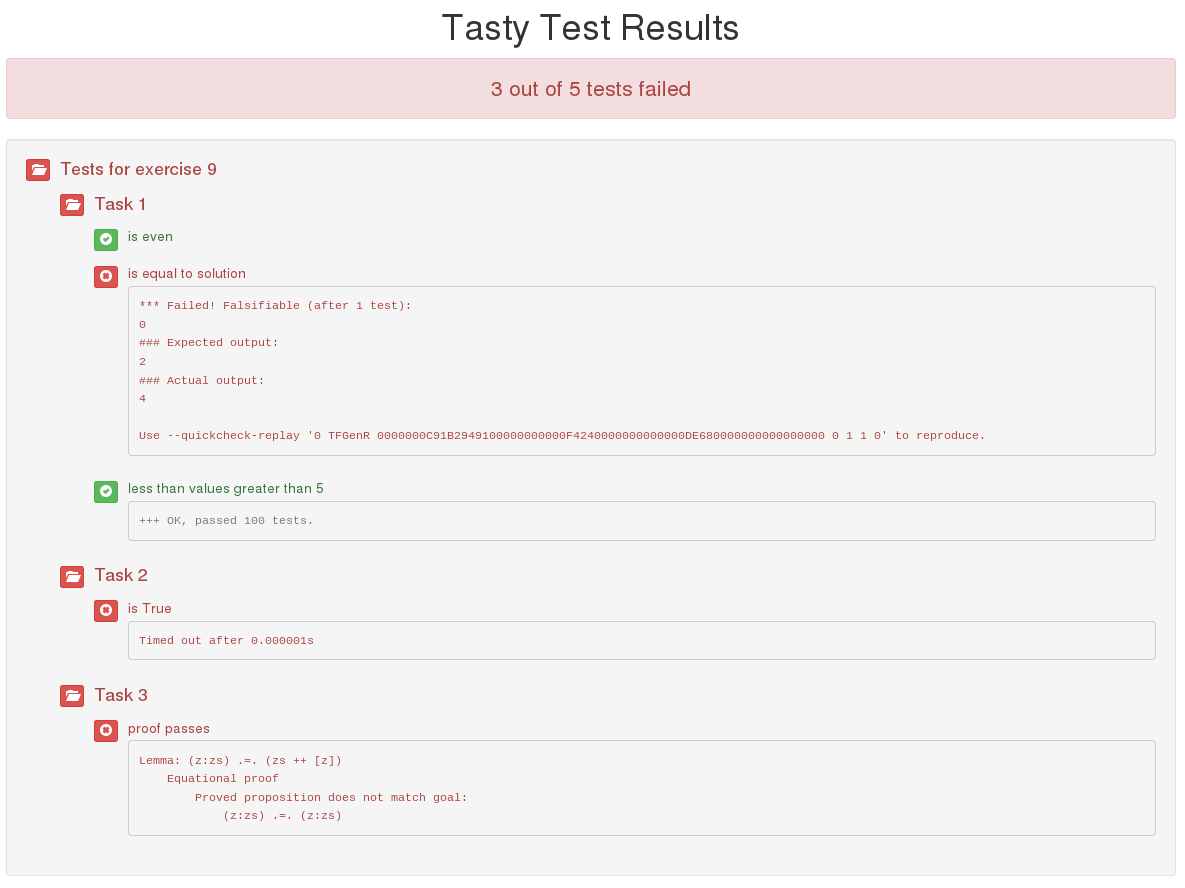The image size is (1185, 888).
Task: Click the Task 2 red folder icon
Action: tap(73, 577)
